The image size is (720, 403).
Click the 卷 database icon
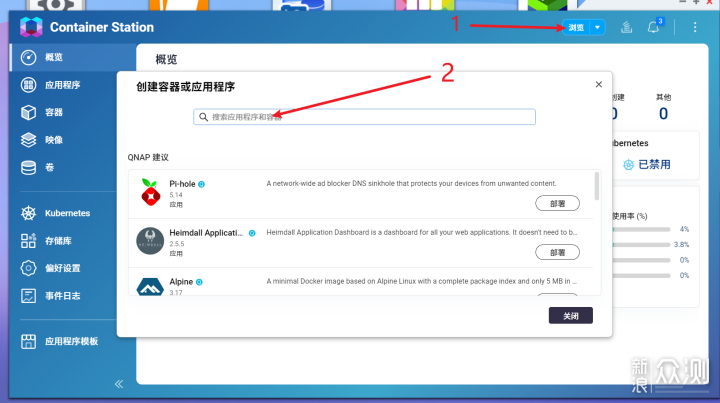pyautogui.click(x=28, y=168)
